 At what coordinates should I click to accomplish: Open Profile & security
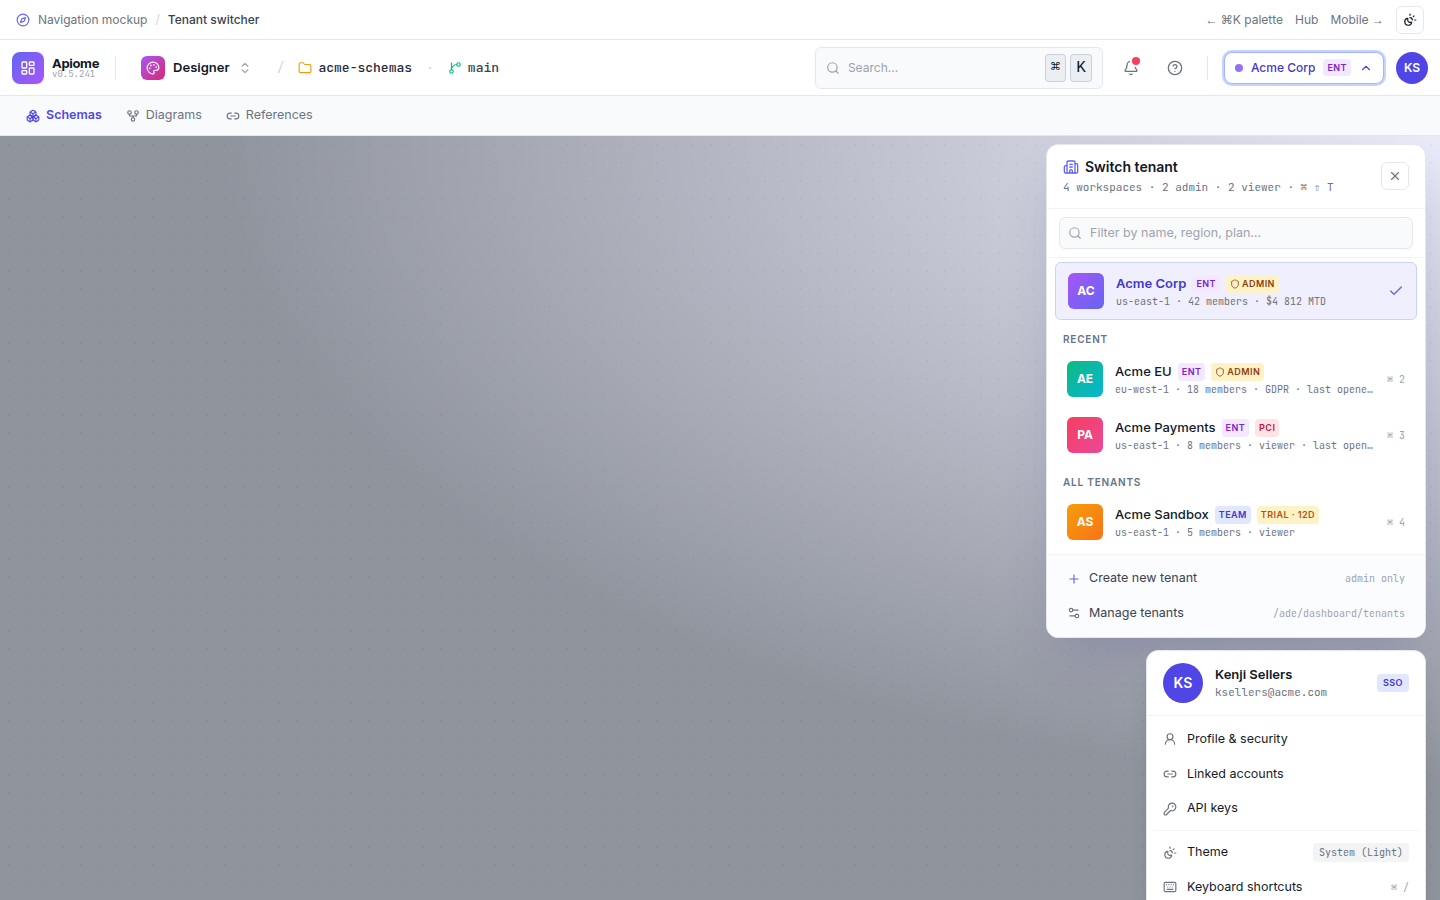1286,739
